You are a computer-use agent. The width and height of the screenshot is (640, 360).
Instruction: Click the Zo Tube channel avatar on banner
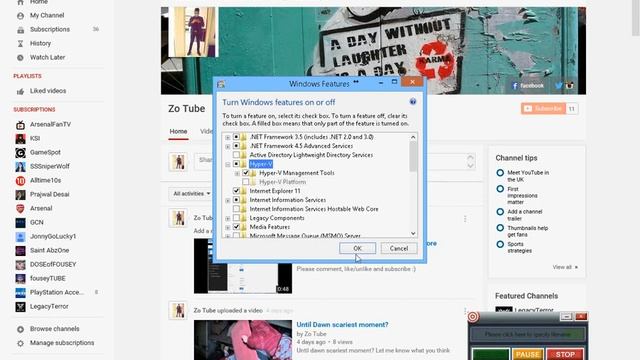tap(193, 32)
